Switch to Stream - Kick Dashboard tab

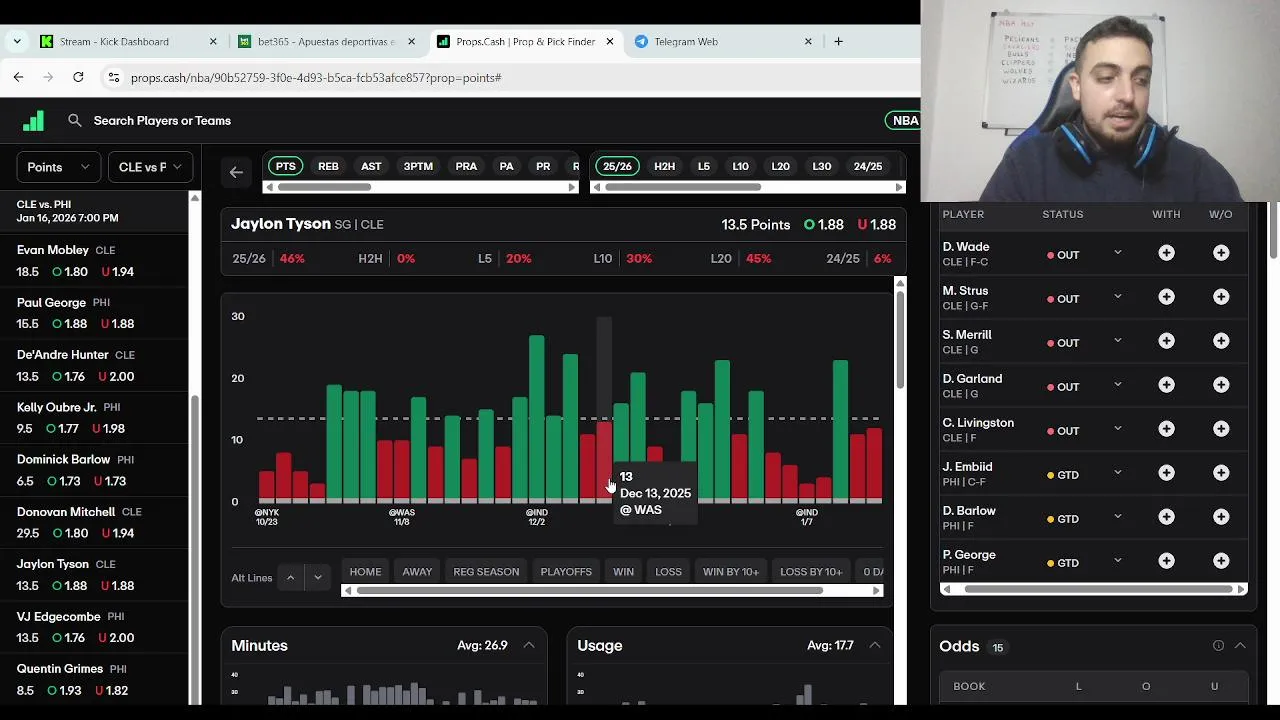[x=127, y=41]
